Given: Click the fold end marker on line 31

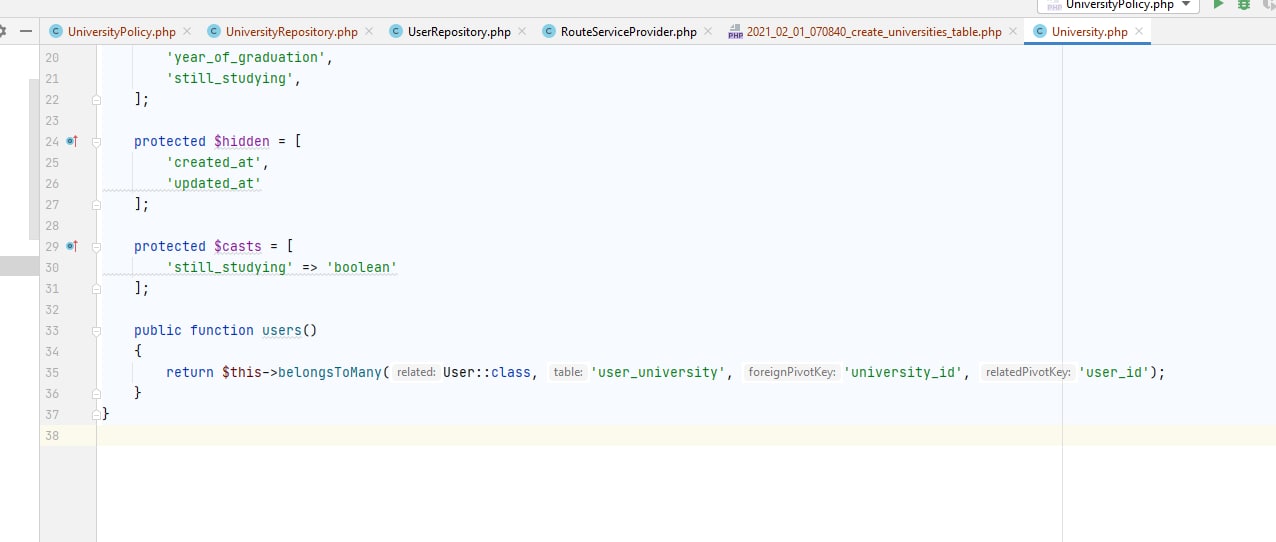Looking at the screenshot, I should point(97,289).
